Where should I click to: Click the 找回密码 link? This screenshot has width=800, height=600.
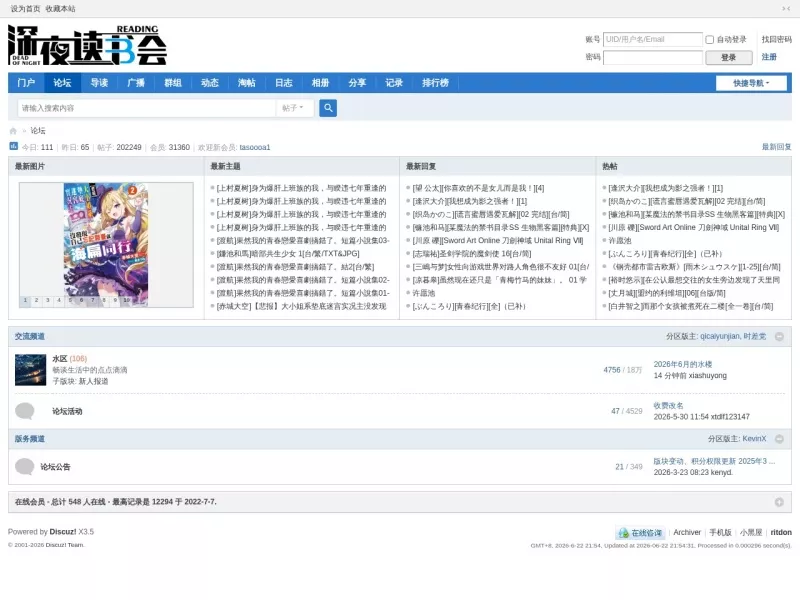(x=777, y=39)
